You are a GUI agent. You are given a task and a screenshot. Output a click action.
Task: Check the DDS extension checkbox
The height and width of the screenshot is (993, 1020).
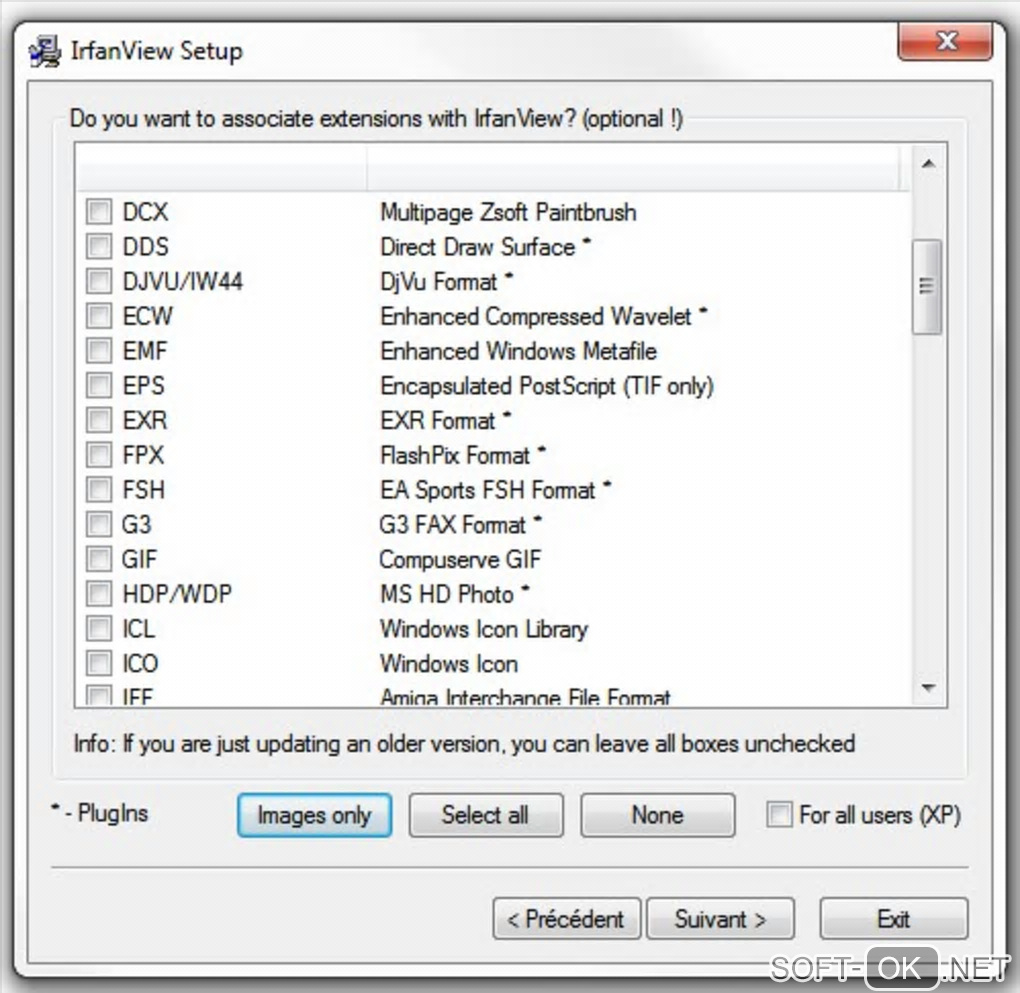(x=99, y=247)
